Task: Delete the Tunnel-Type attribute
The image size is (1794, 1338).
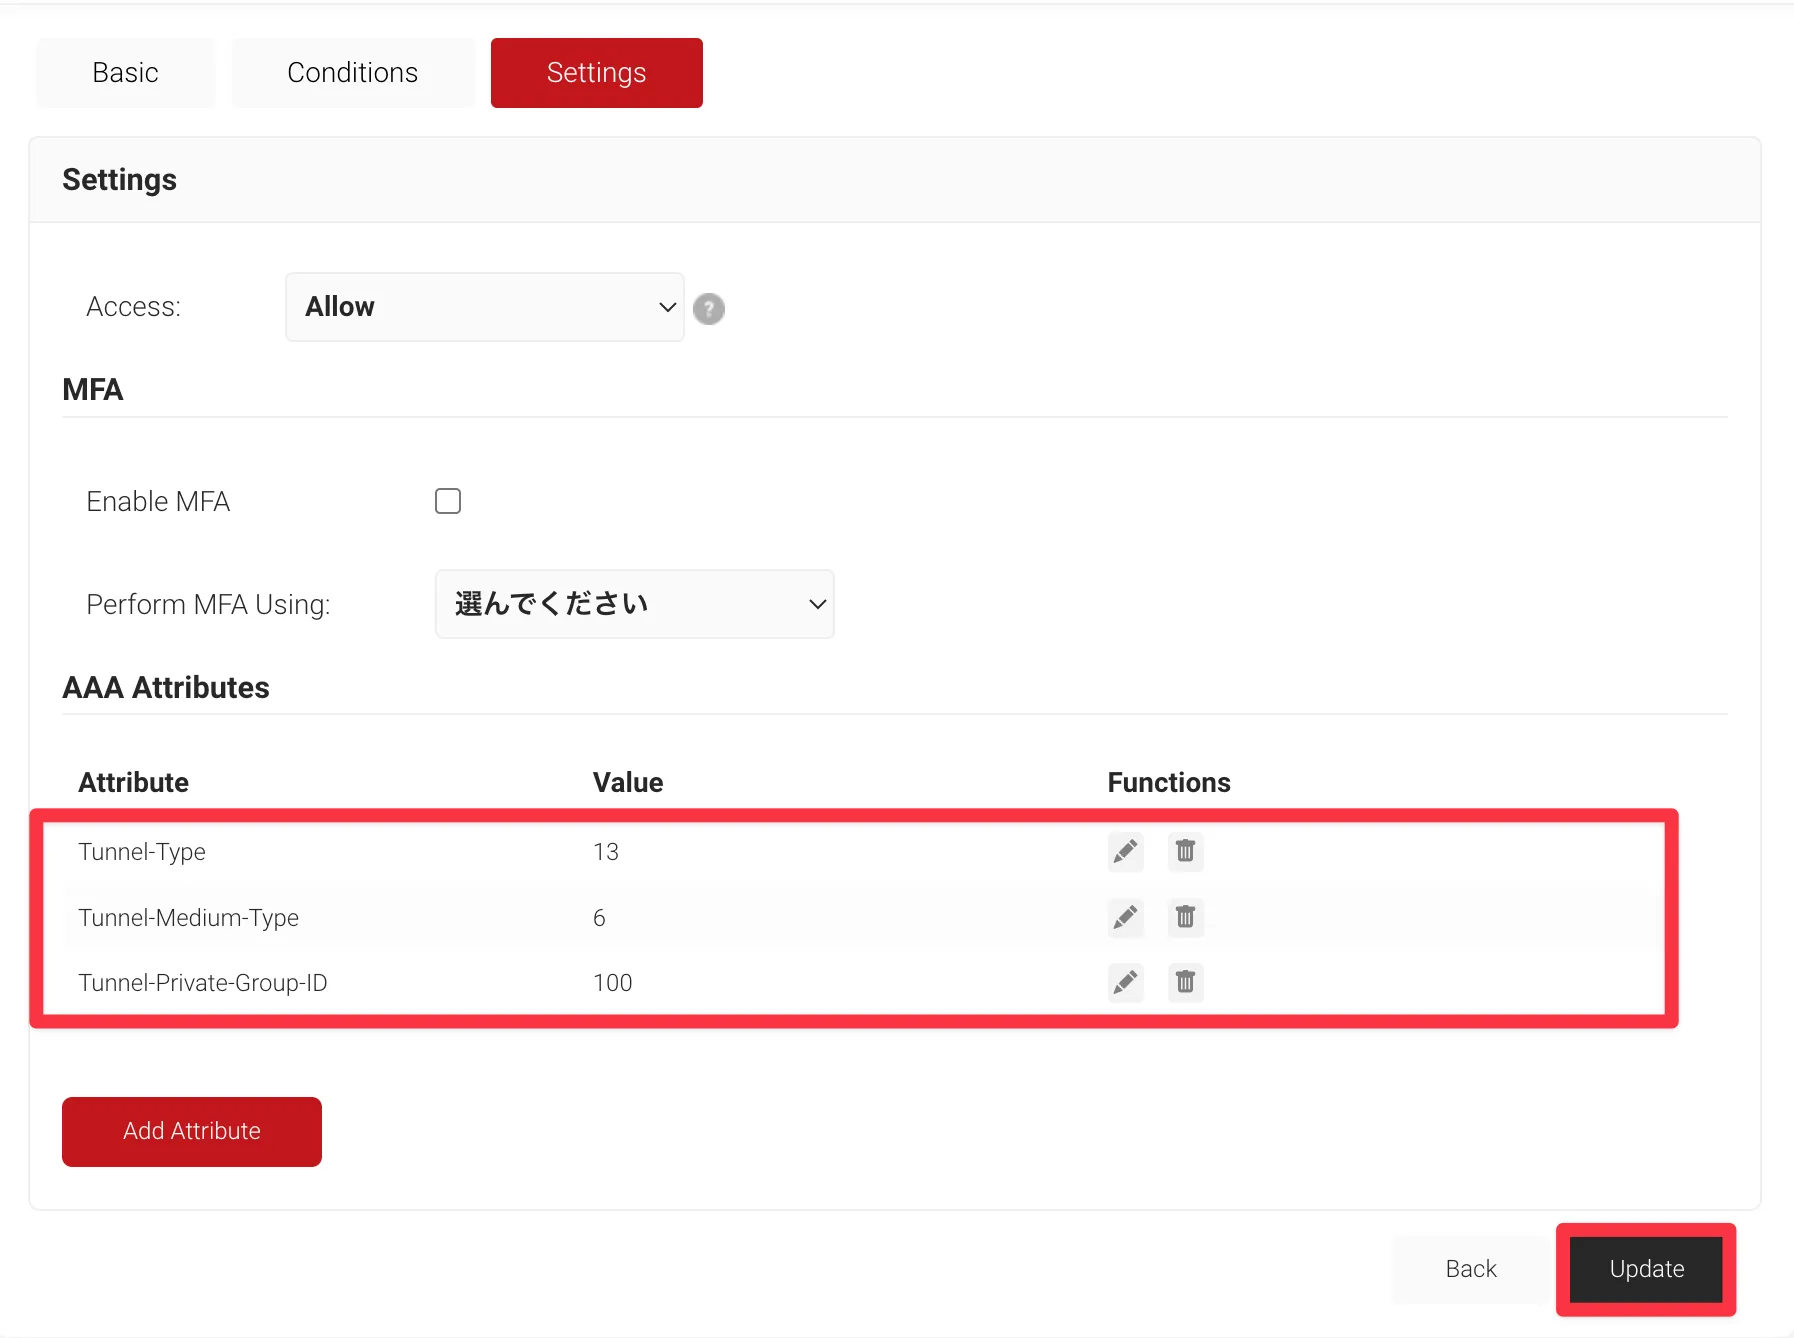Action: [x=1185, y=852]
